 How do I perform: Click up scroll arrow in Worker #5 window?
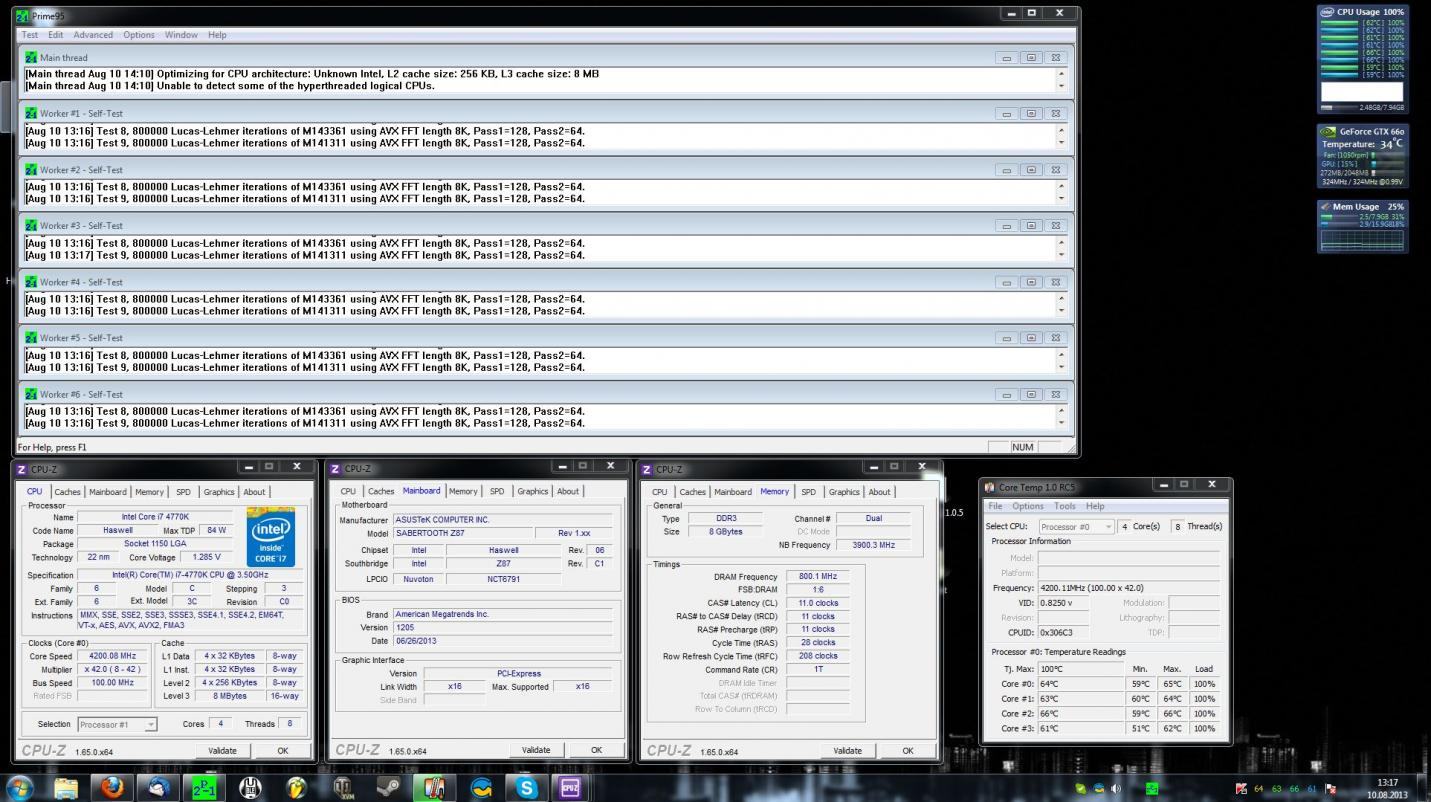pyautogui.click(x=1062, y=355)
